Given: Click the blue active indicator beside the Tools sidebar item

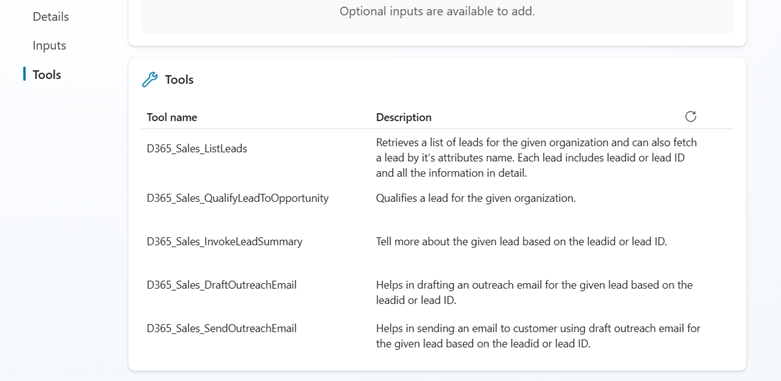Looking at the screenshot, I should tap(24, 74).
